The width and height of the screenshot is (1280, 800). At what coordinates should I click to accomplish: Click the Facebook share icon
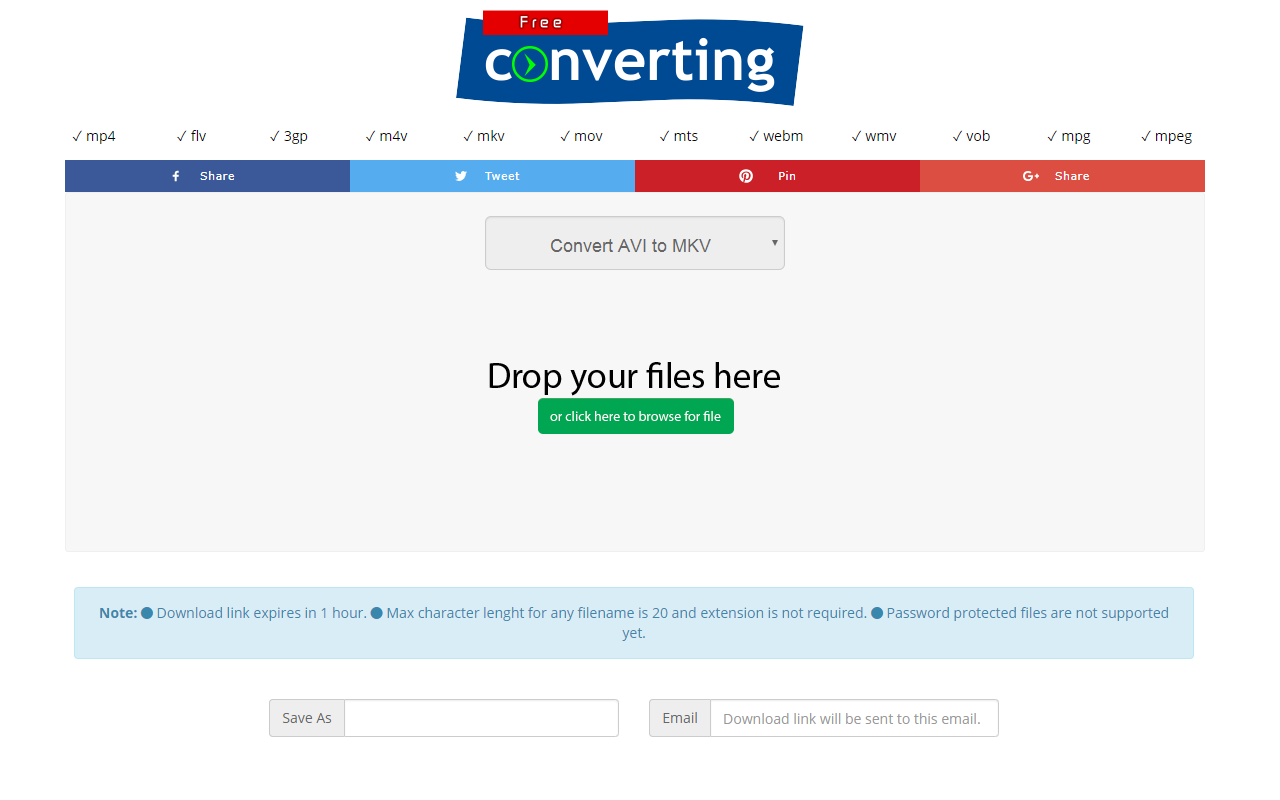(177, 176)
